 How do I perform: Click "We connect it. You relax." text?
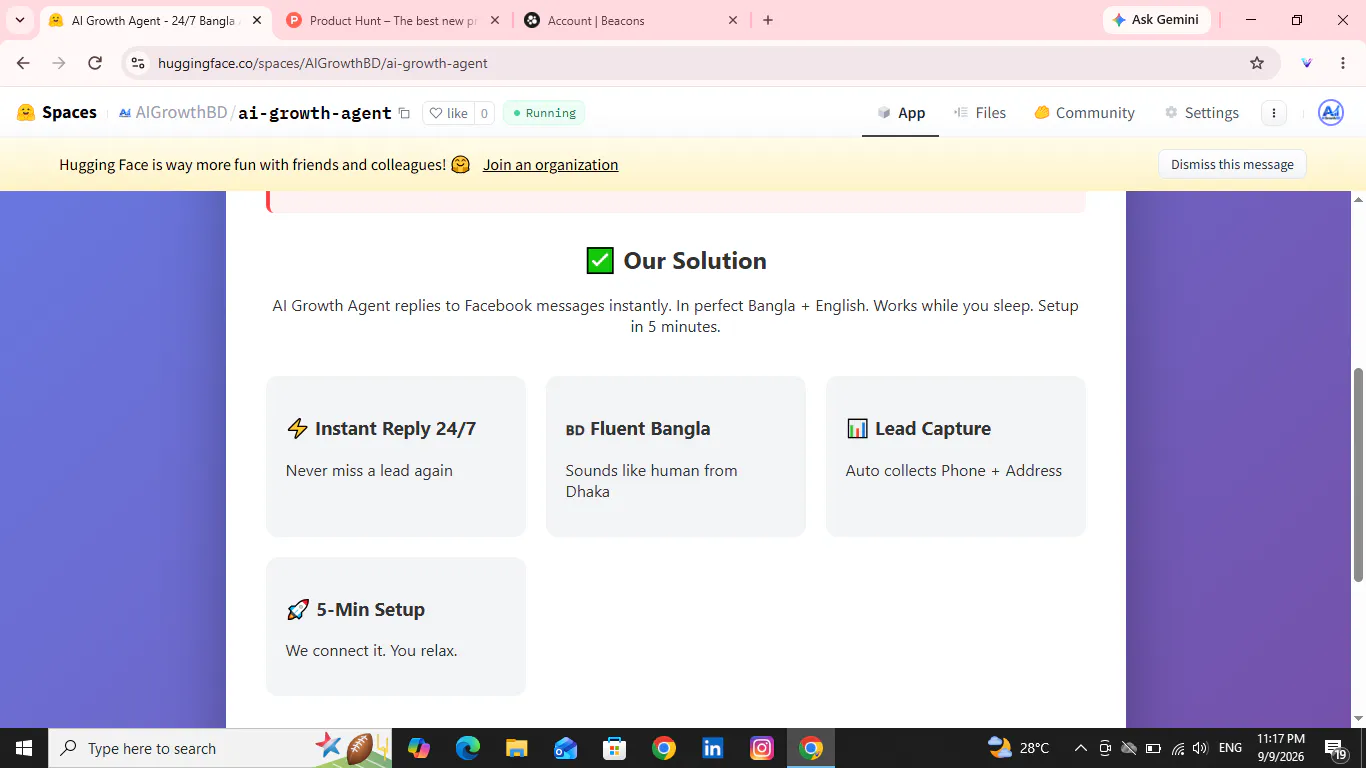tap(371, 651)
